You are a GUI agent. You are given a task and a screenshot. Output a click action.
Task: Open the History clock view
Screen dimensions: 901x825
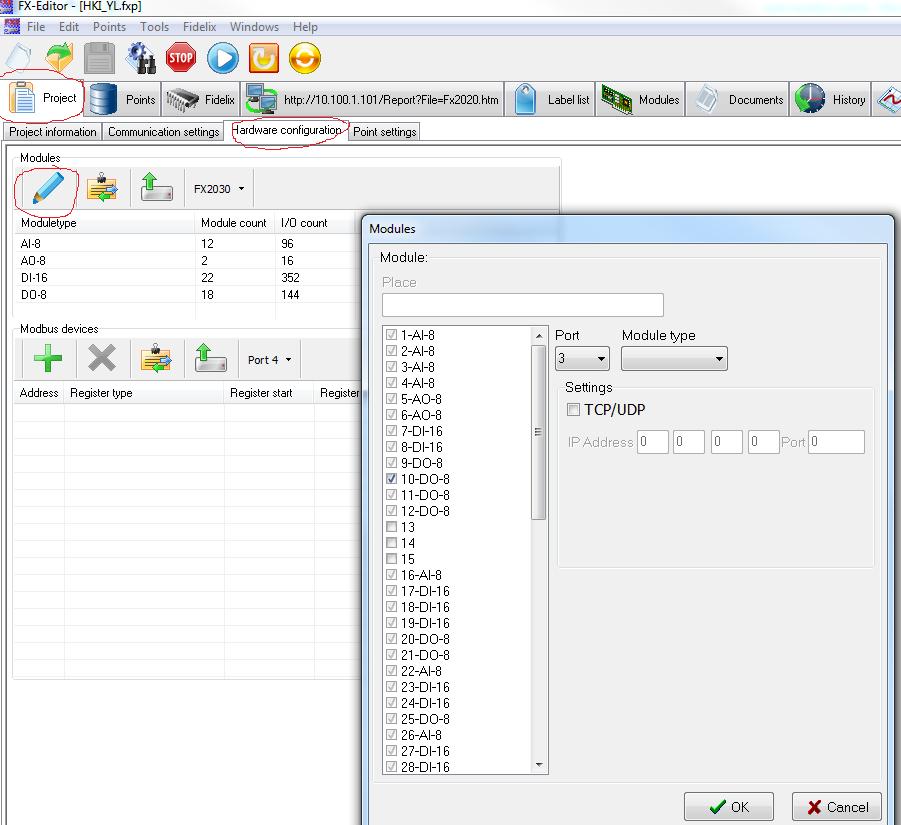830,99
